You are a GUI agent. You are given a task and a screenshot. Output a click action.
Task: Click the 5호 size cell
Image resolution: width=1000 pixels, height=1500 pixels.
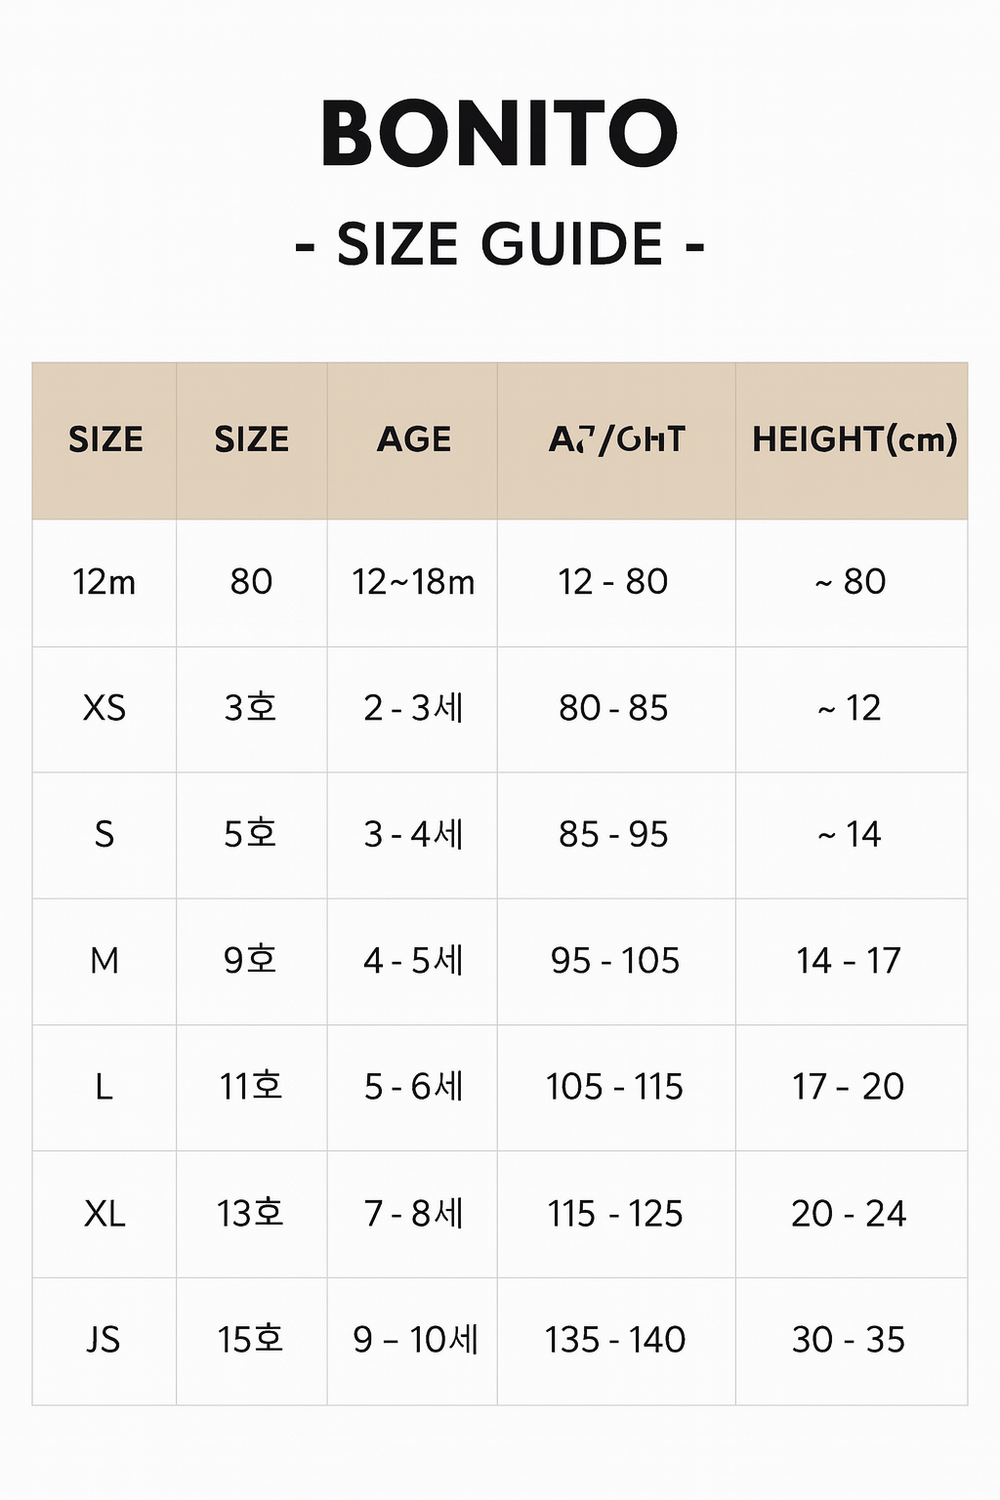point(250,834)
